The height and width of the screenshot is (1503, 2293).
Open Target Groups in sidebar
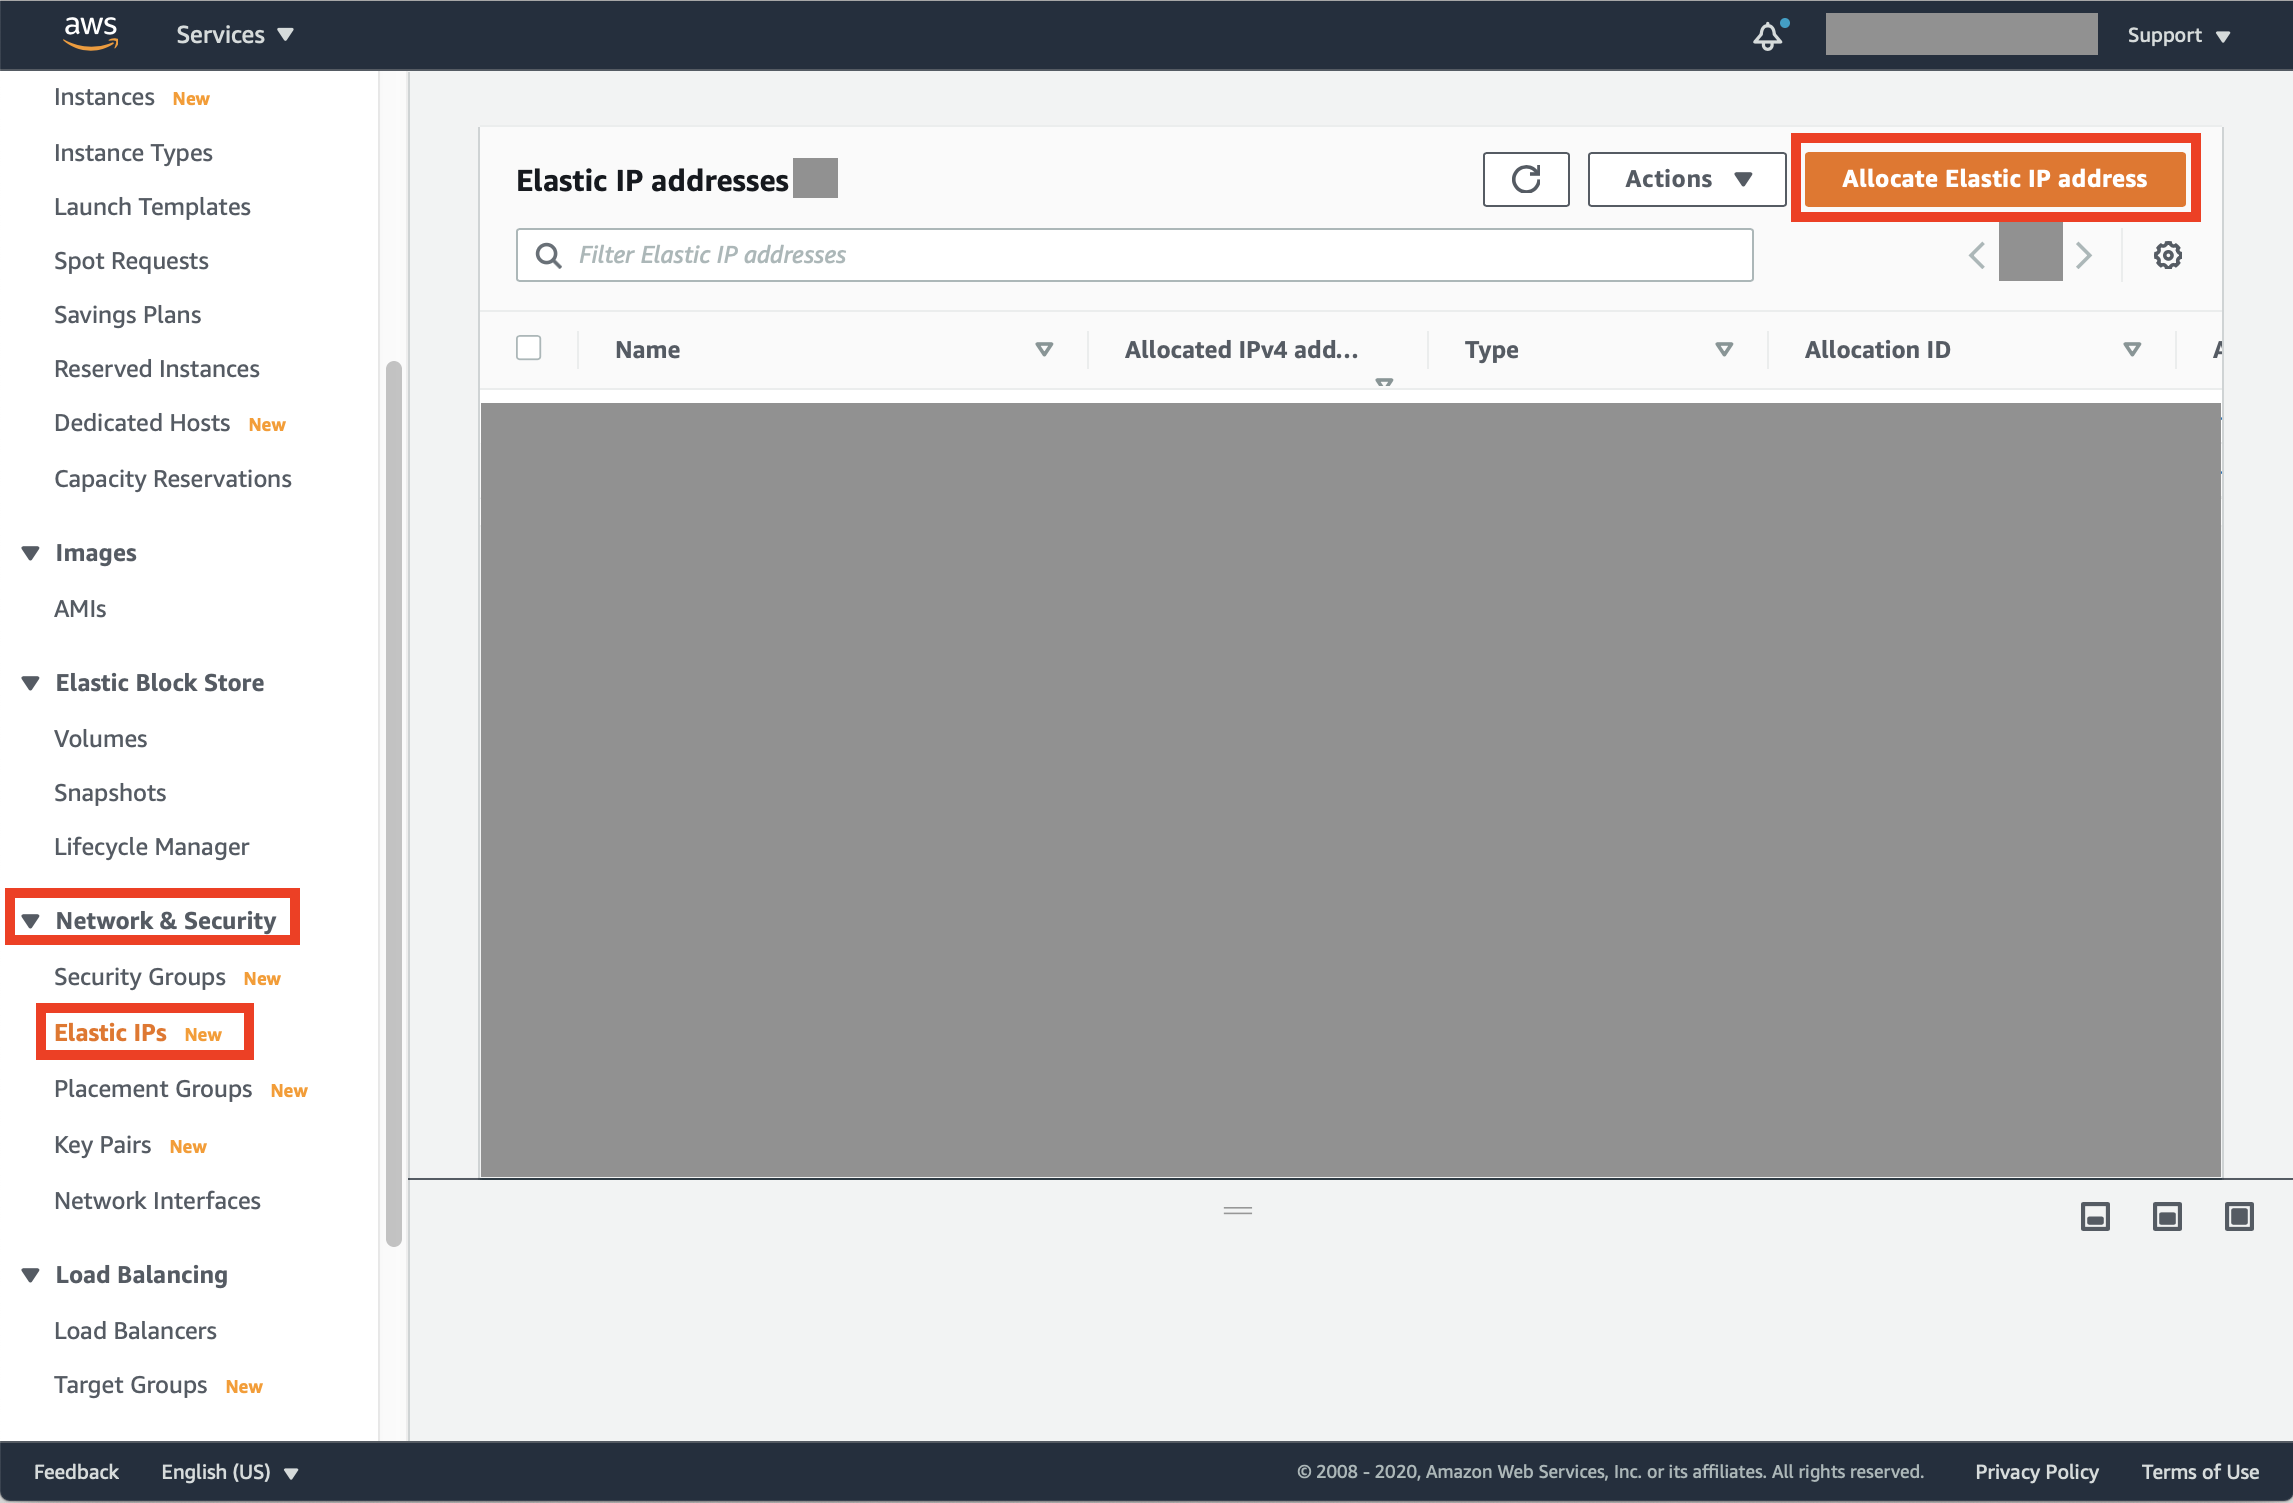point(130,1385)
